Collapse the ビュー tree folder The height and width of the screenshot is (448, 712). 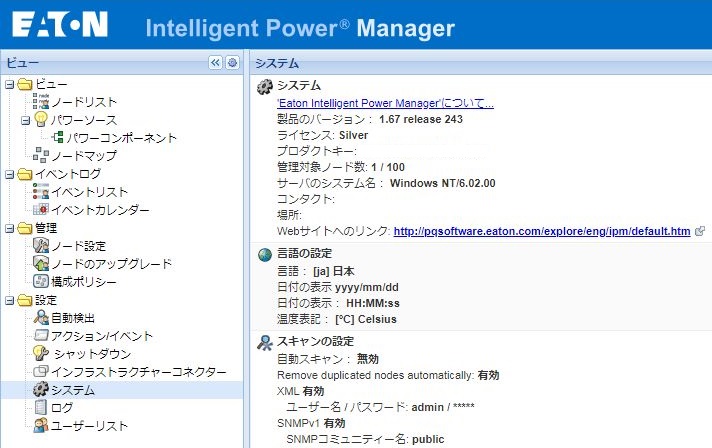(9, 84)
